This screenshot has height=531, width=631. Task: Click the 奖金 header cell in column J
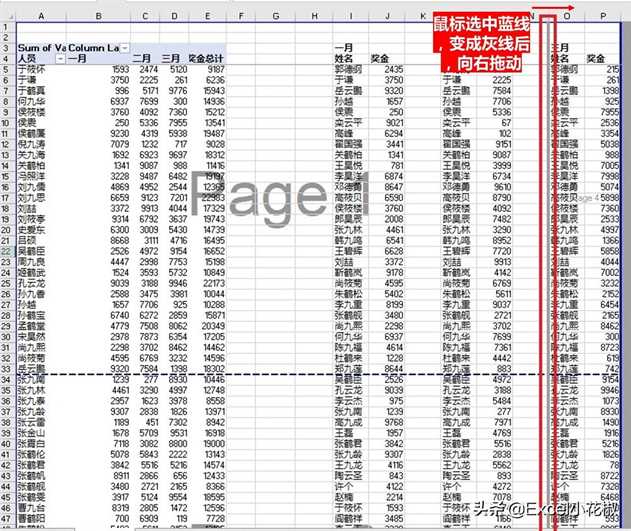381,59
